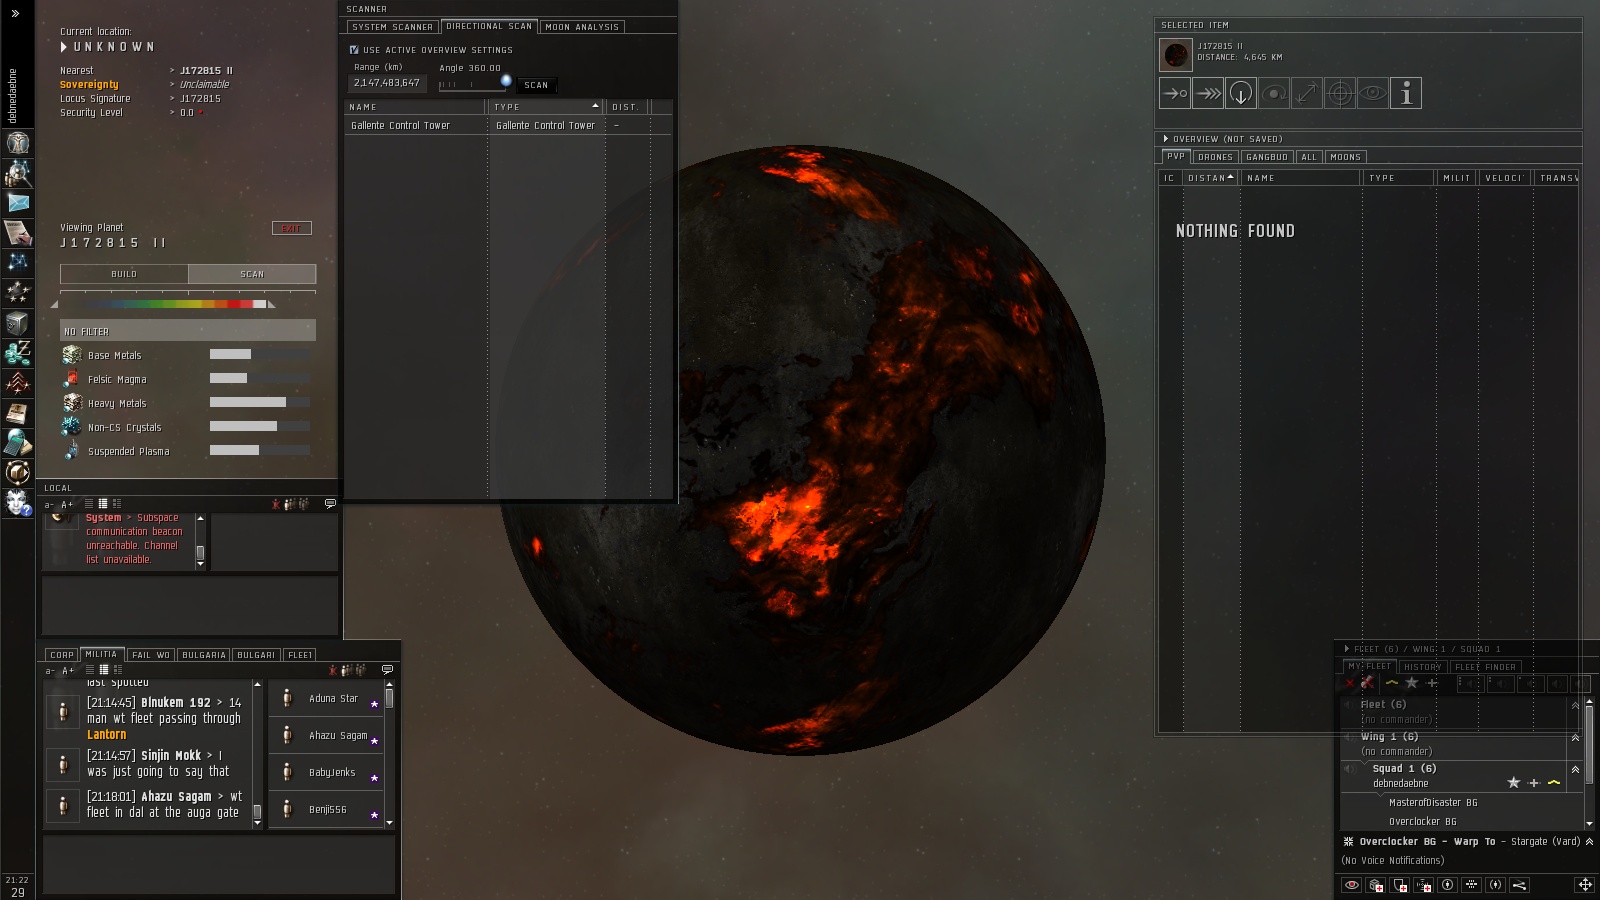This screenshot has width=1600, height=900.
Task: Open the Assets cube icon in sidebar
Action: [x=17, y=323]
